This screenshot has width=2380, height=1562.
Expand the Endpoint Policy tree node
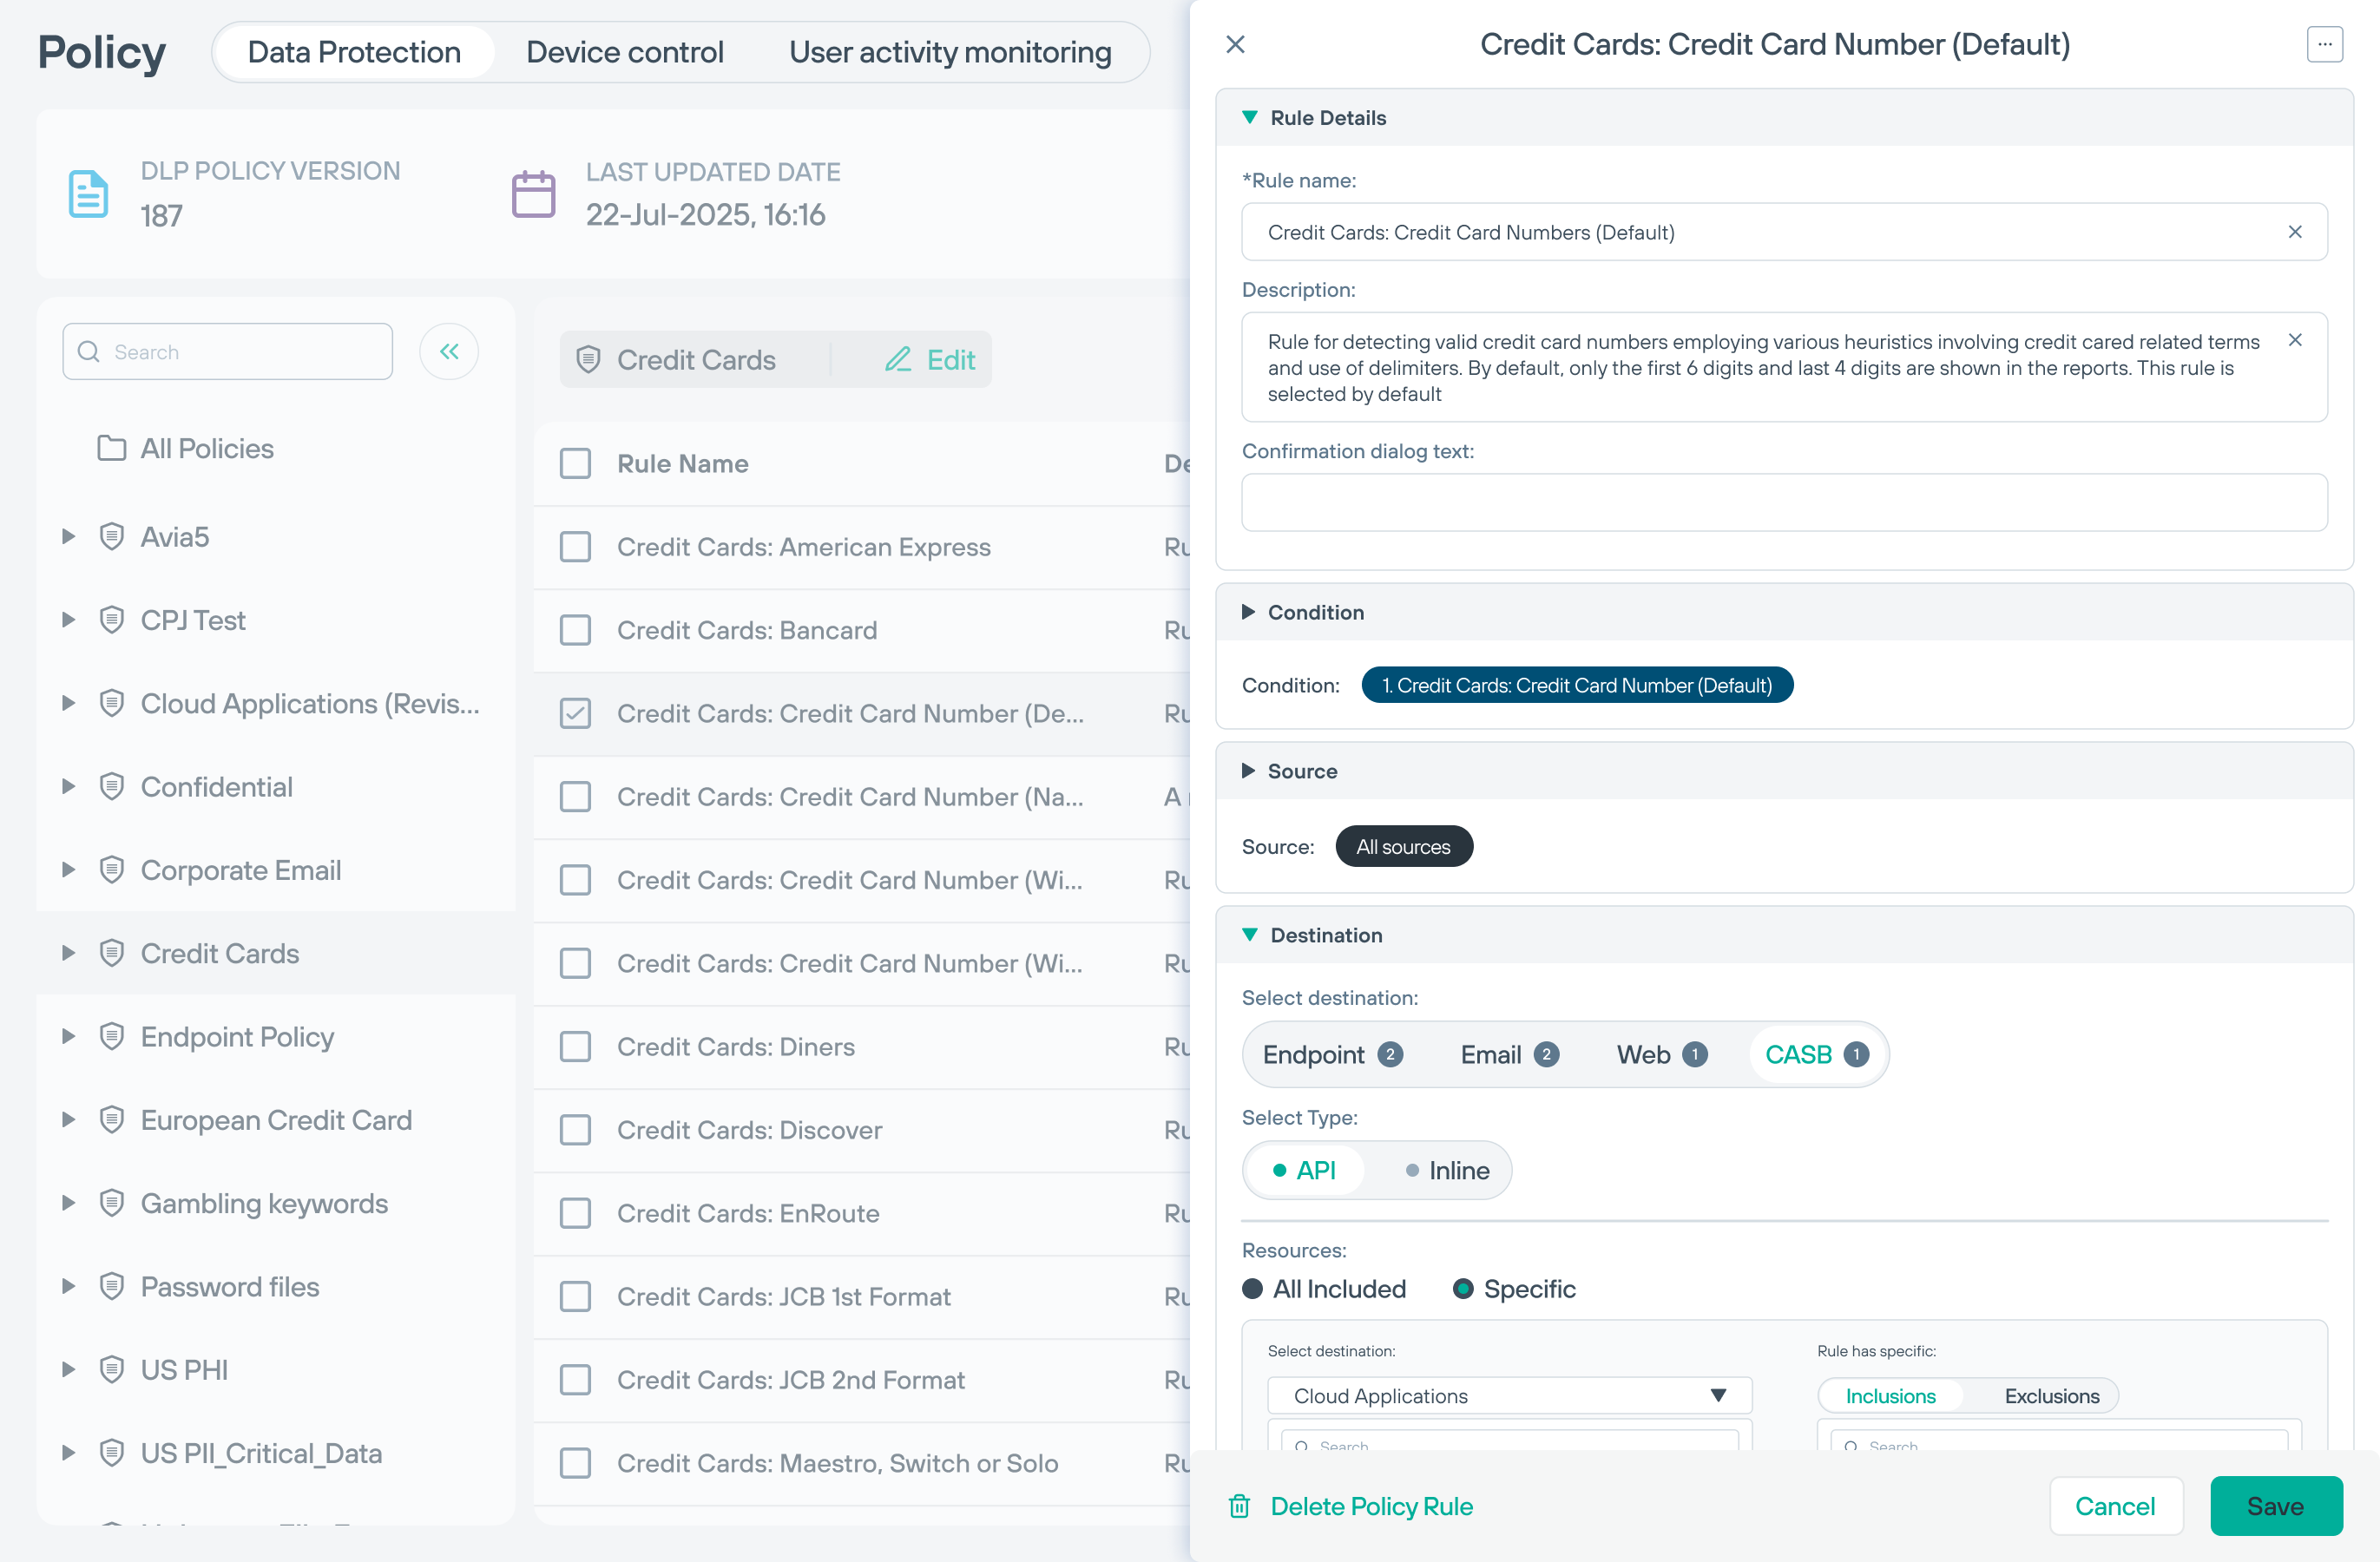tap(68, 1036)
